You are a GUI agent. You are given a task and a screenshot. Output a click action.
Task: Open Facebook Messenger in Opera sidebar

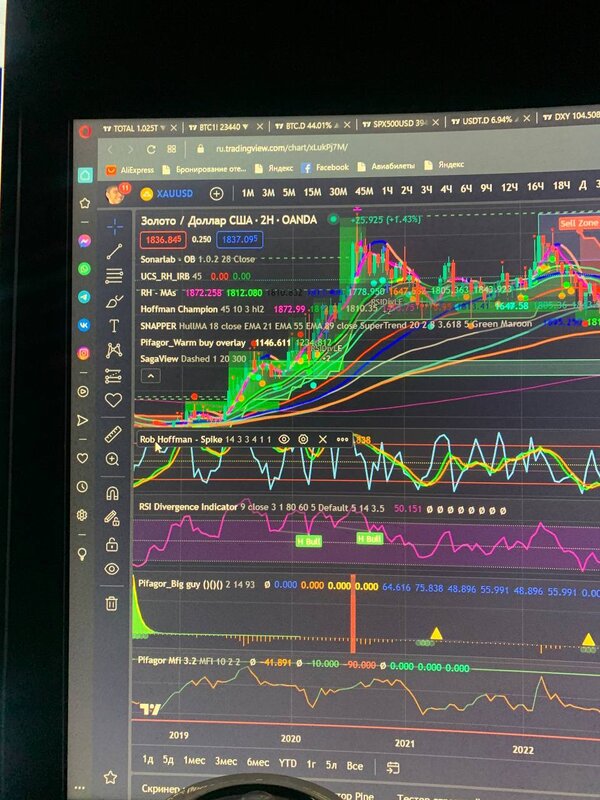85,240
